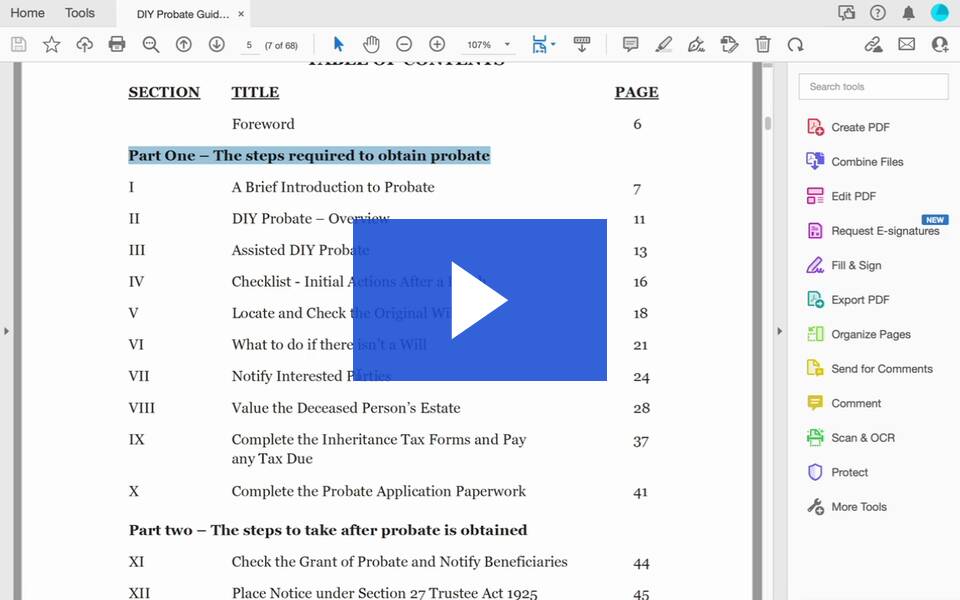
Task: Collapse the right tools pane
Action: point(779,331)
